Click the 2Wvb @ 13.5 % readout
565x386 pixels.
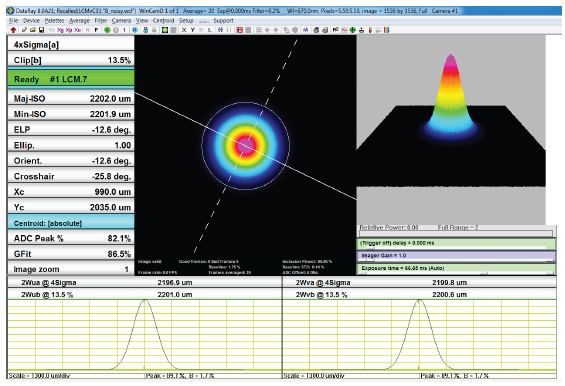tap(420, 294)
